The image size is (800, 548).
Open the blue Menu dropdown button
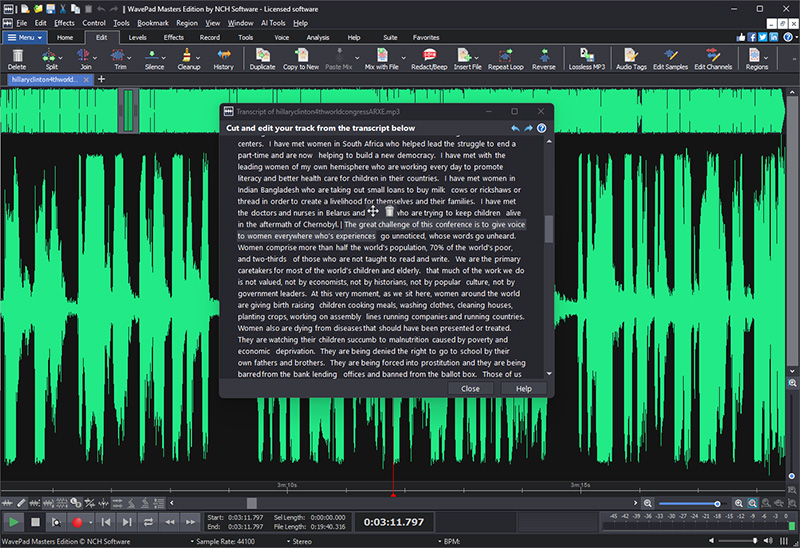click(24, 37)
